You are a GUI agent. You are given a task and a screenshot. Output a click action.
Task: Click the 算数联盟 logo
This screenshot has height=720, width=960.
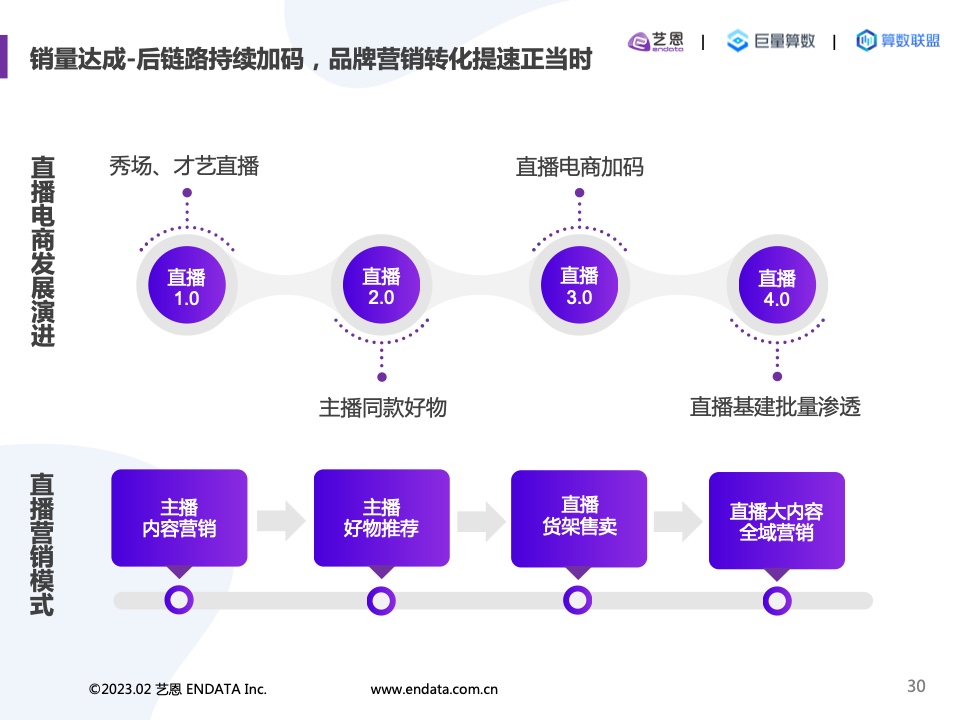coord(898,40)
